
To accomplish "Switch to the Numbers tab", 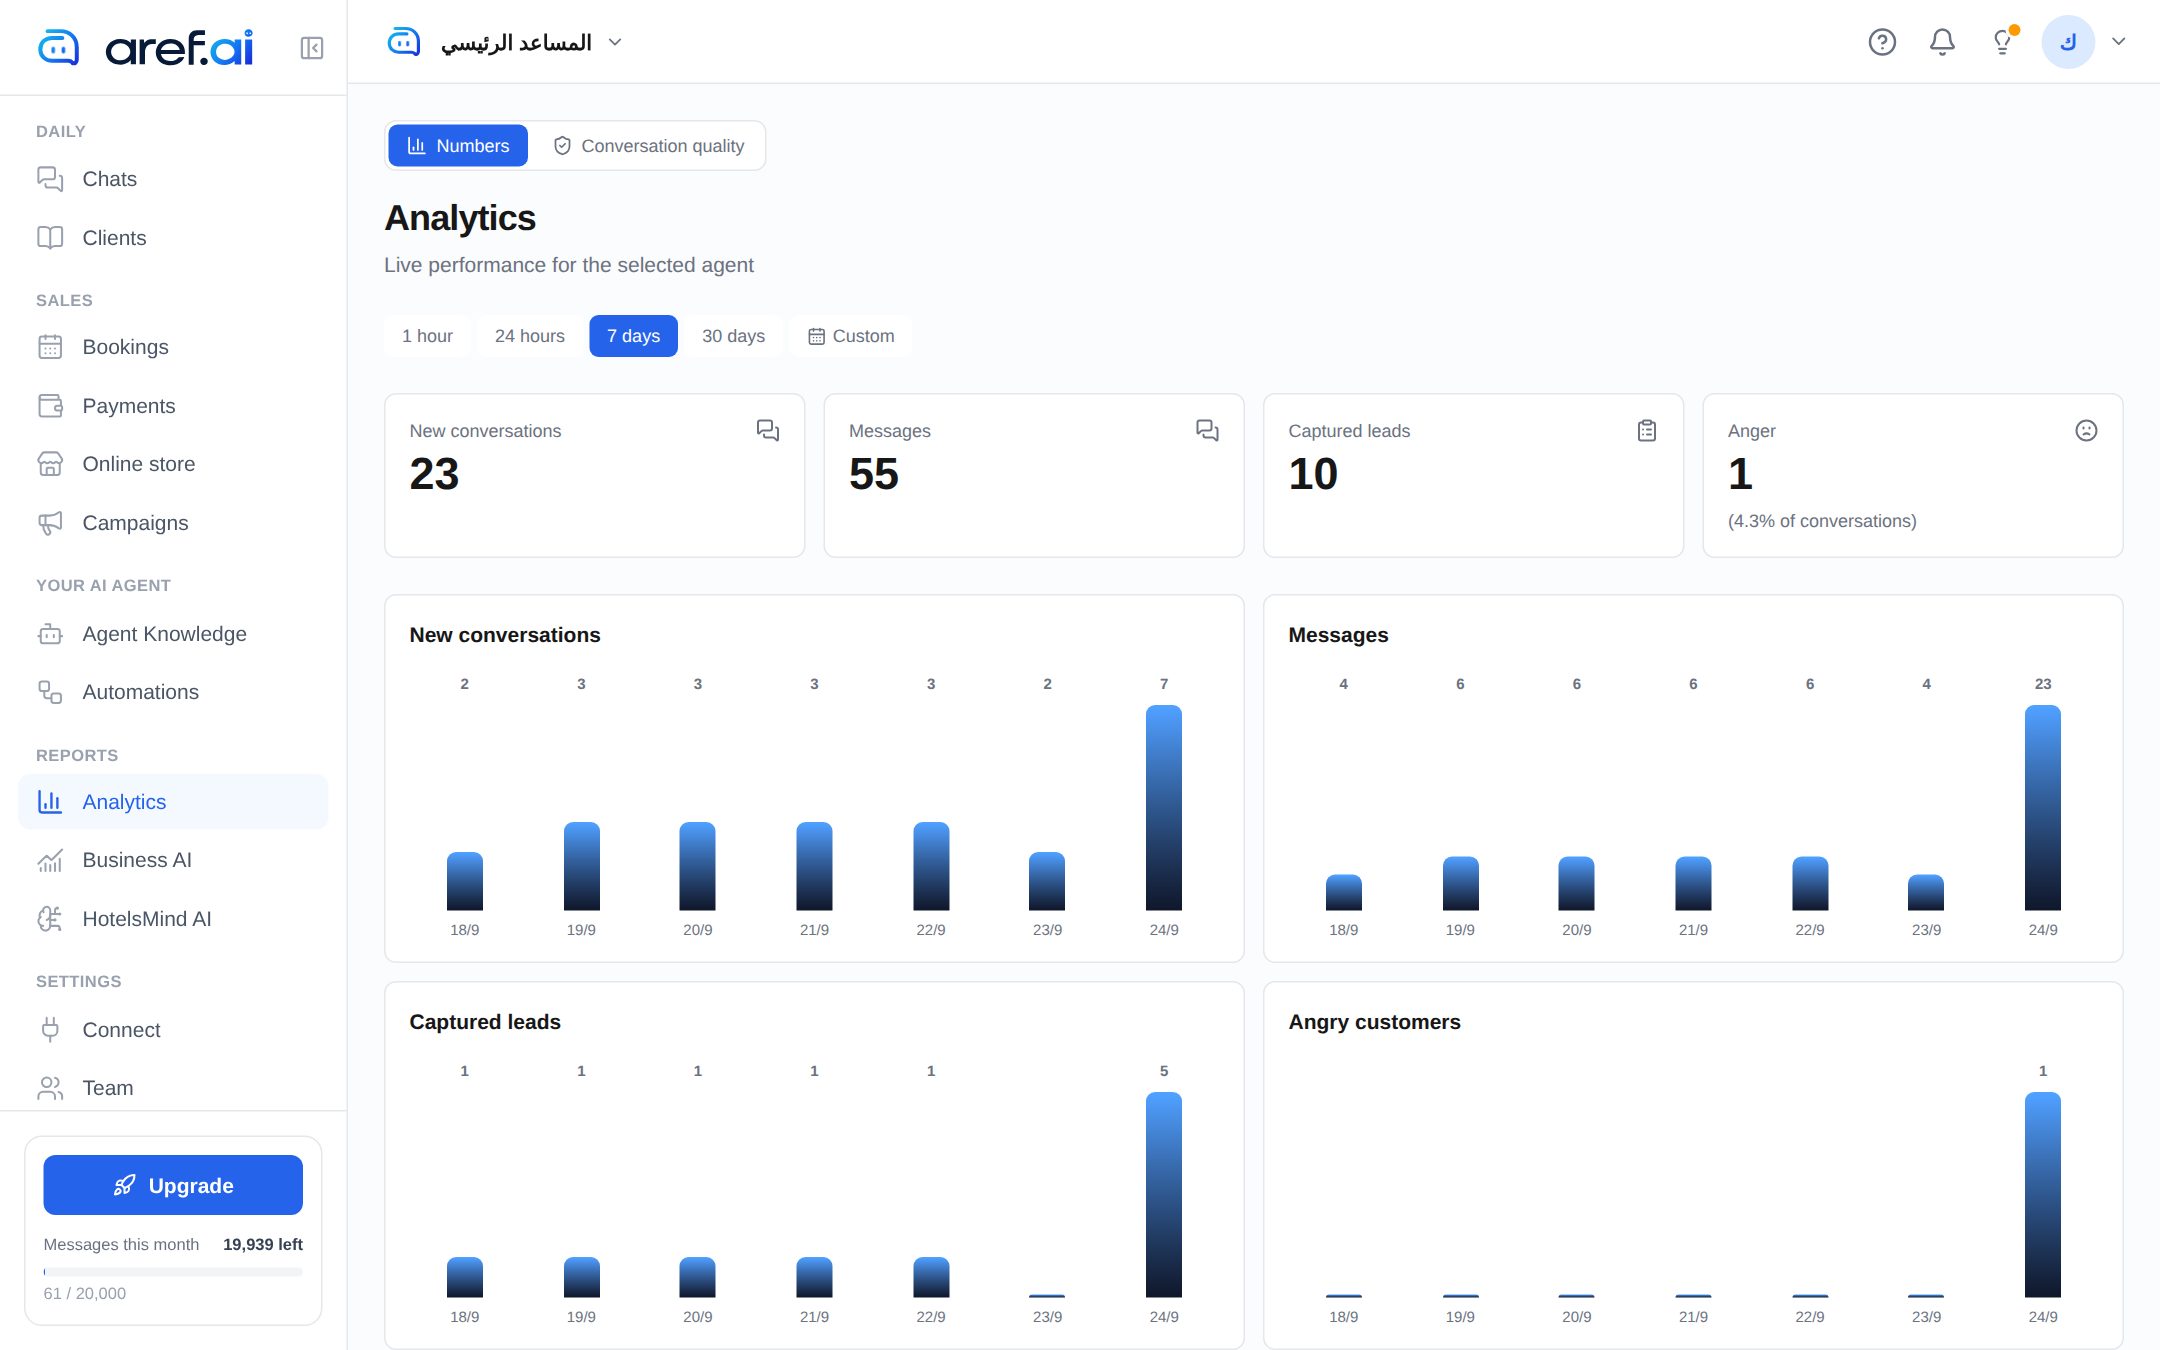I will (458, 146).
